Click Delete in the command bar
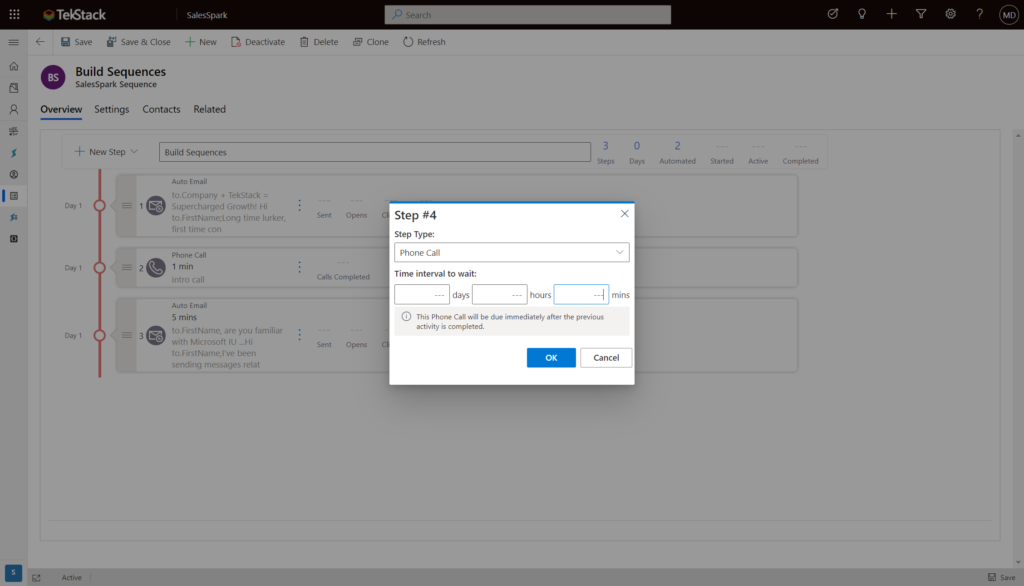The width and height of the screenshot is (1024, 586). (319, 42)
